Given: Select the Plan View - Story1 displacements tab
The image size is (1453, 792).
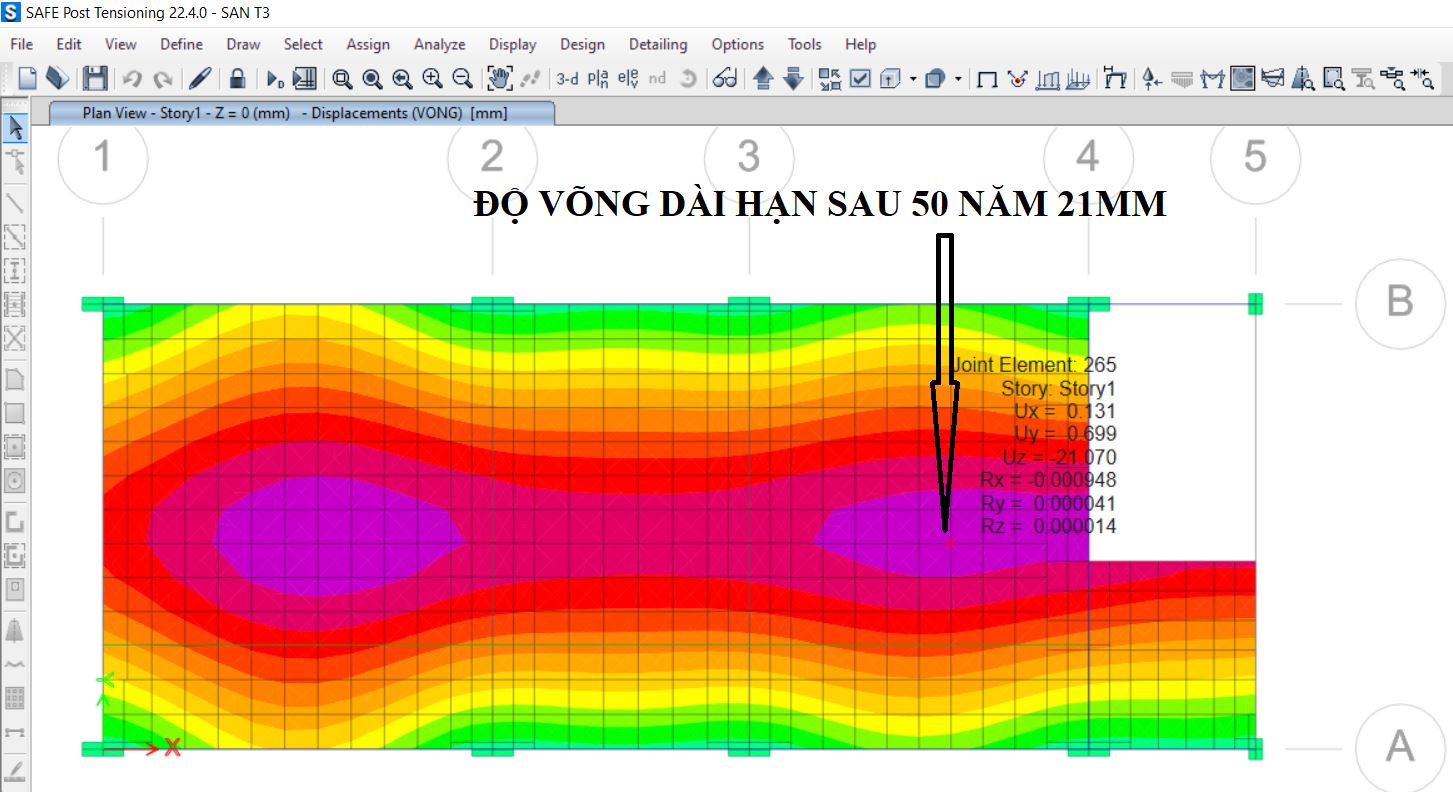Looking at the screenshot, I should pos(300,113).
